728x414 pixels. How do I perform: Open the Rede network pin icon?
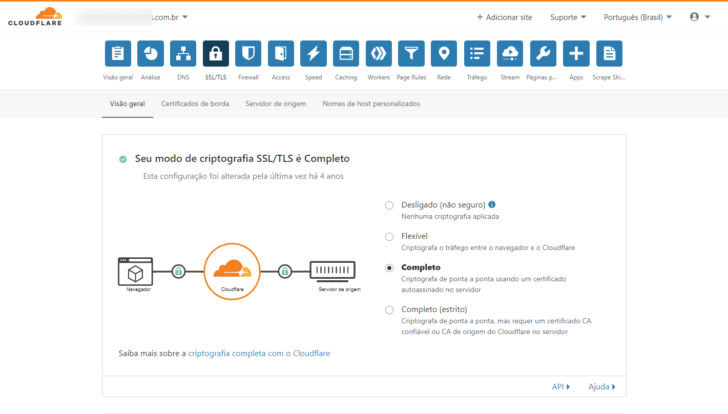[x=444, y=54]
